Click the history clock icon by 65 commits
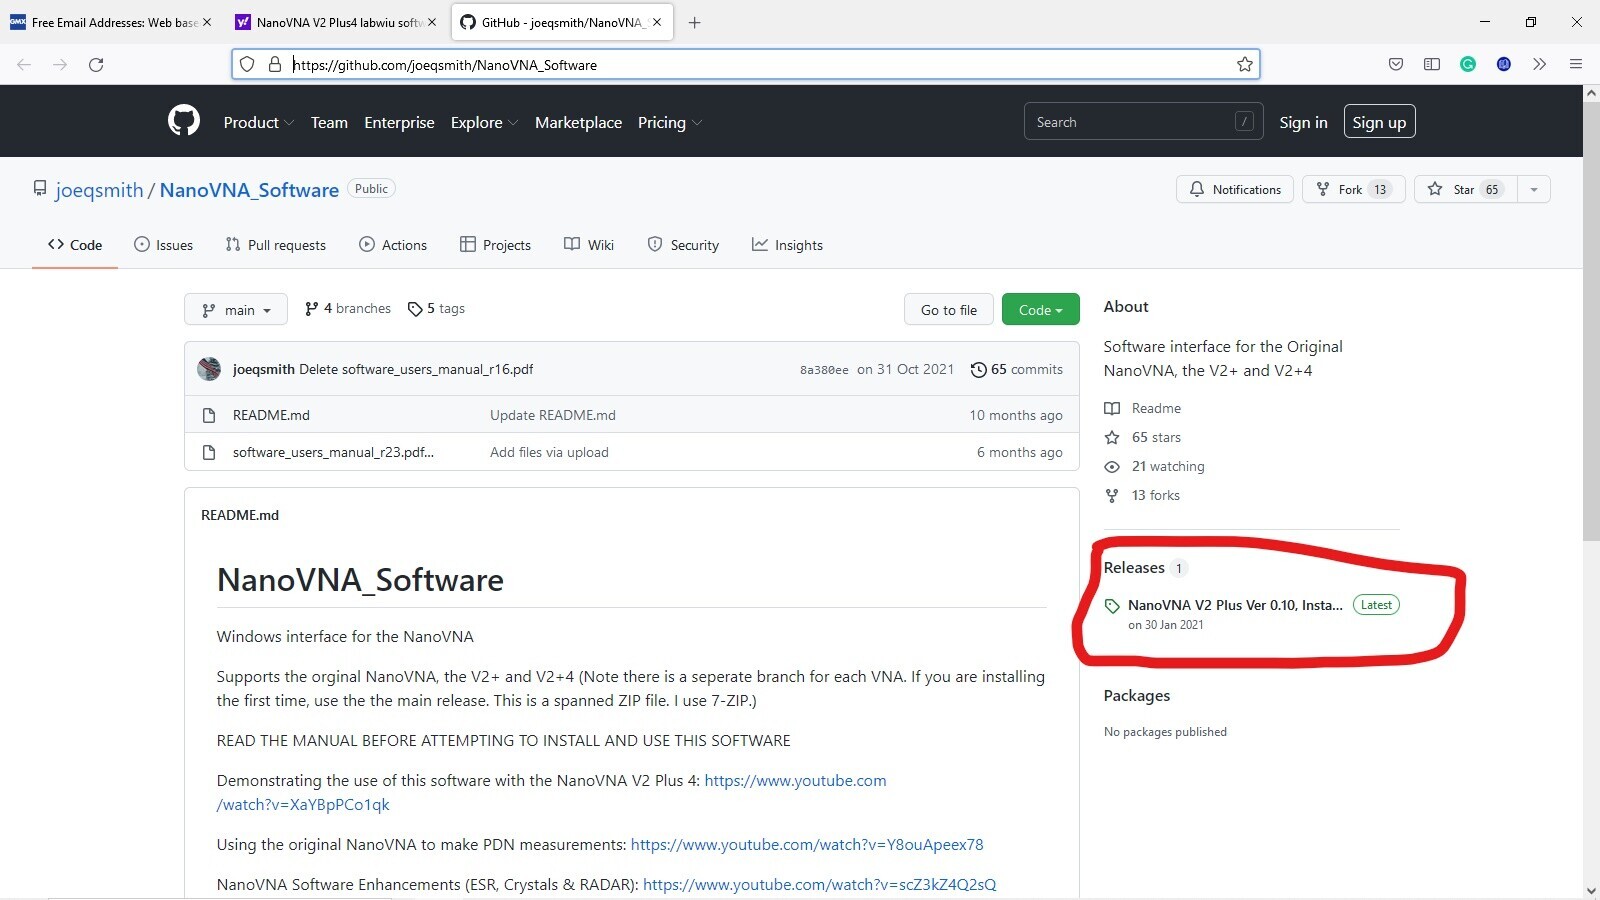This screenshot has height=900, width=1600. tap(978, 369)
